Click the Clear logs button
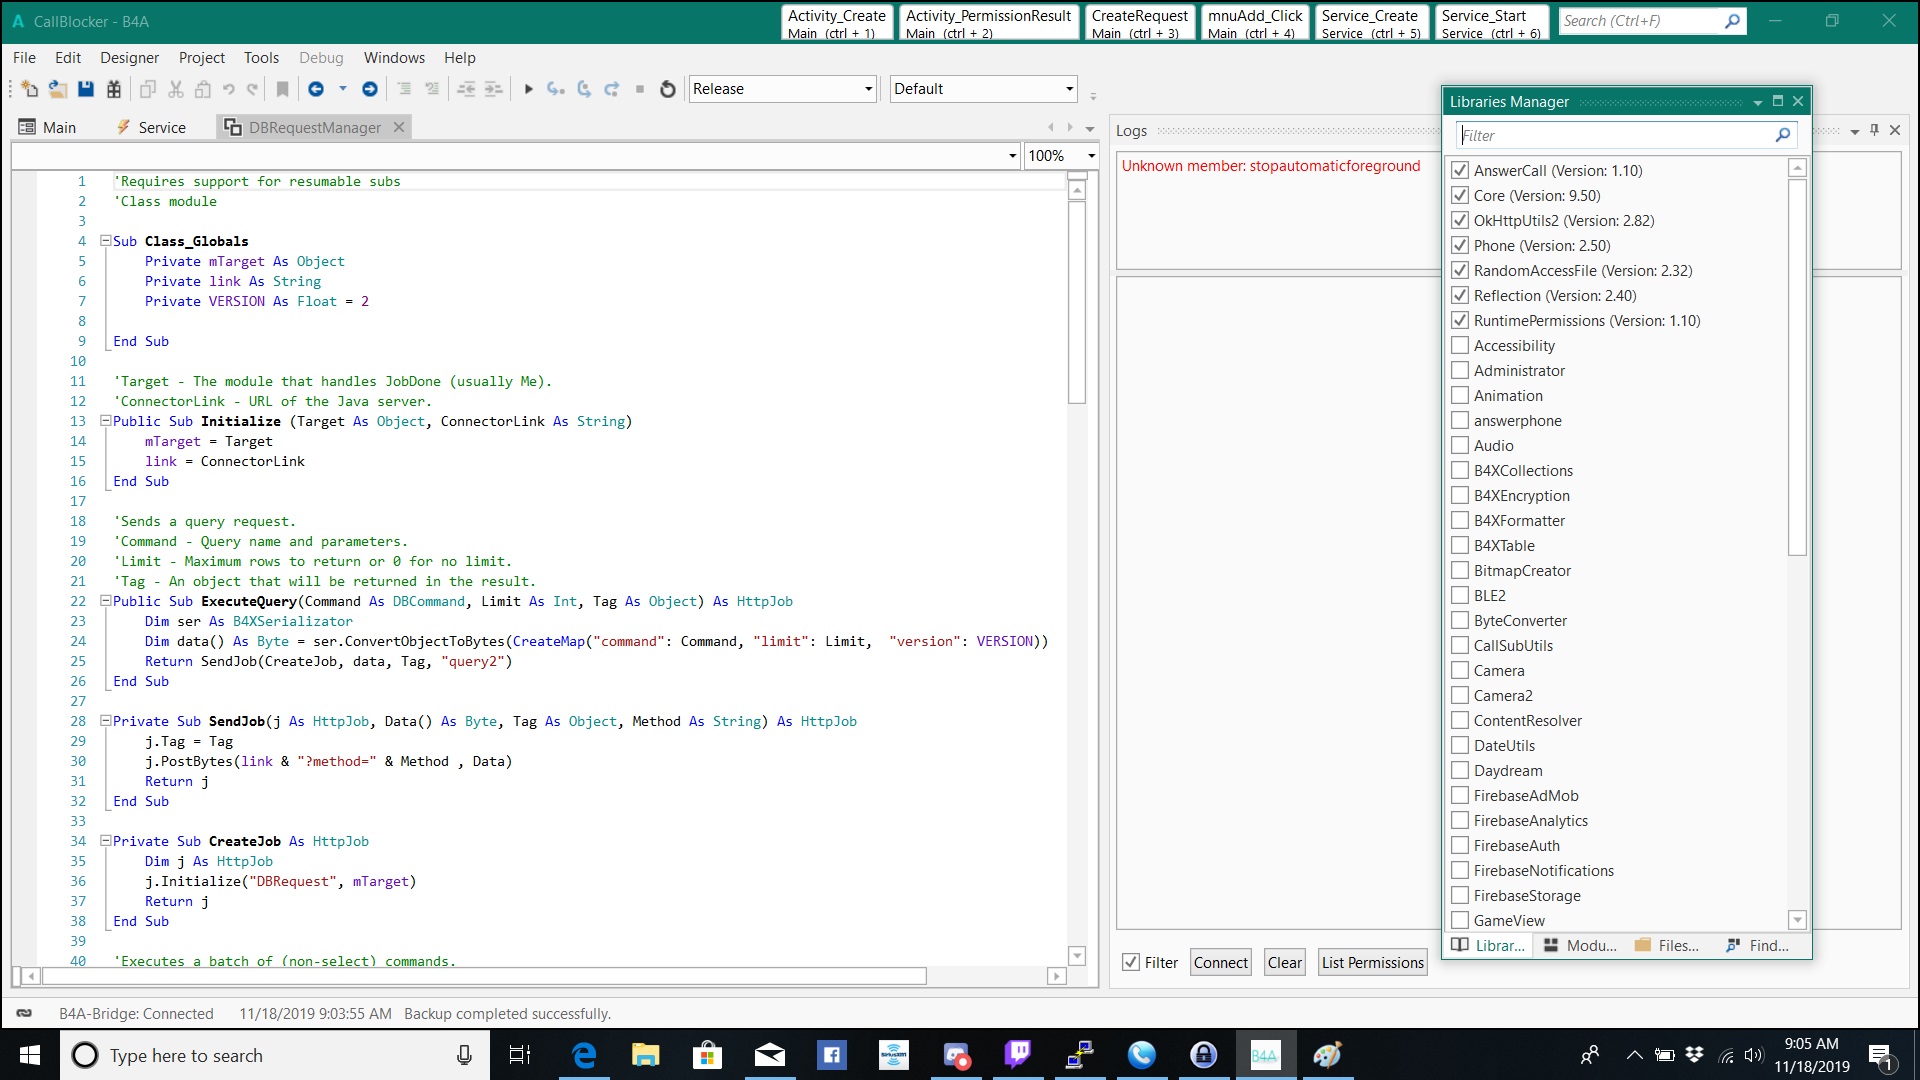Viewport: 1920px width, 1080px height. tap(1284, 962)
